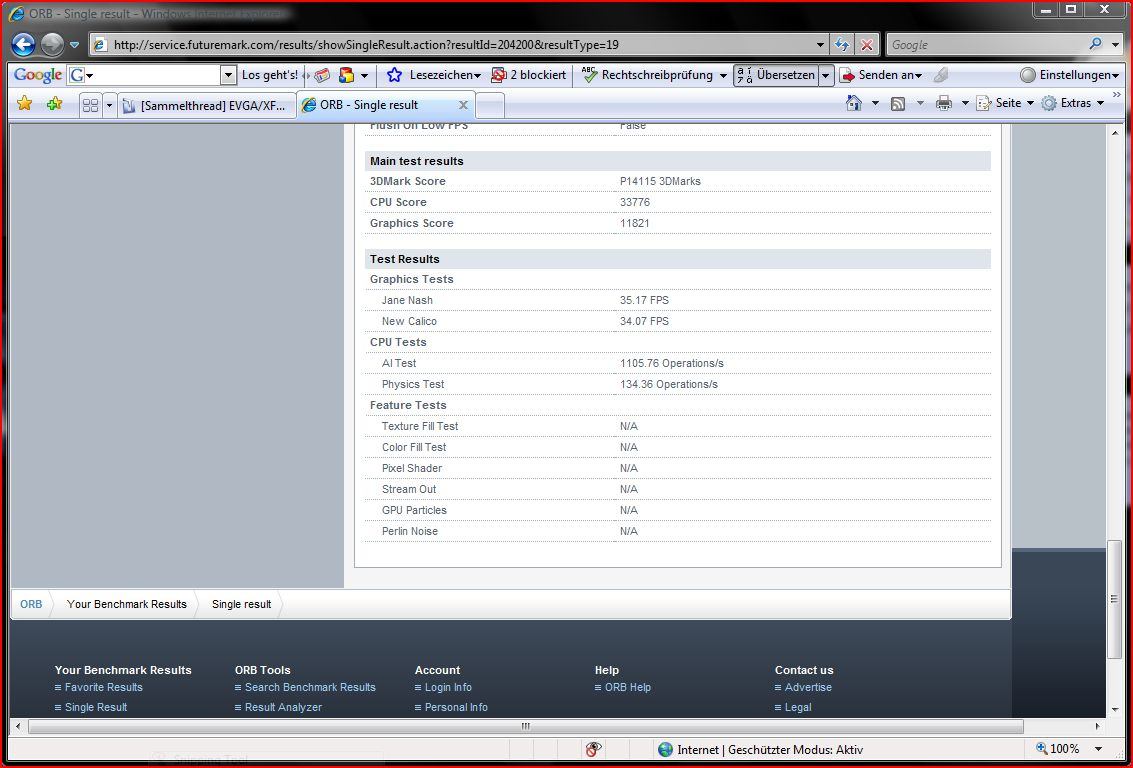This screenshot has height=768, width=1133.
Task: Open the "Personal Info" footer link
Action: [456, 707]
